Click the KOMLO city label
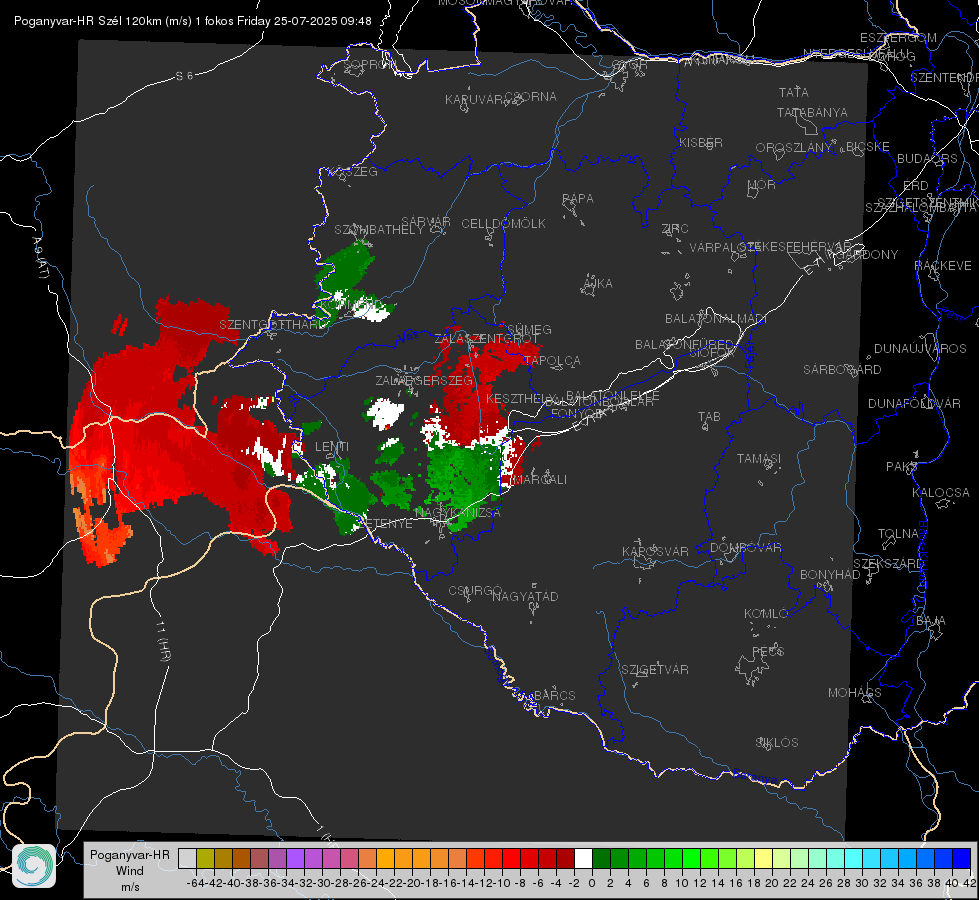The image size is (979, 900). [766, 613]
